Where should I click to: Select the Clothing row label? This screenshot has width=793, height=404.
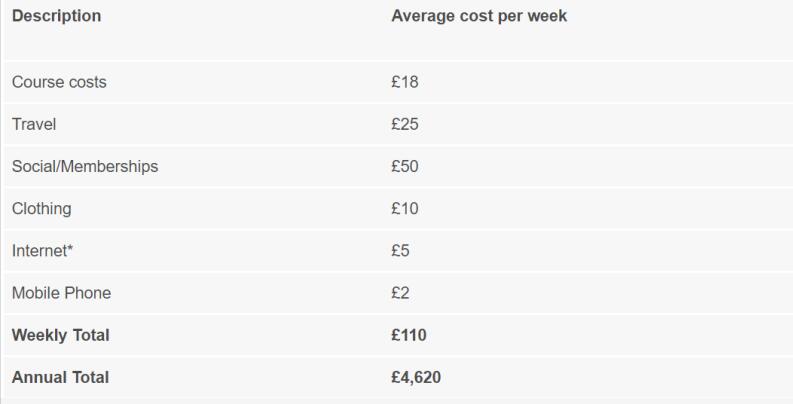point(41,209)
